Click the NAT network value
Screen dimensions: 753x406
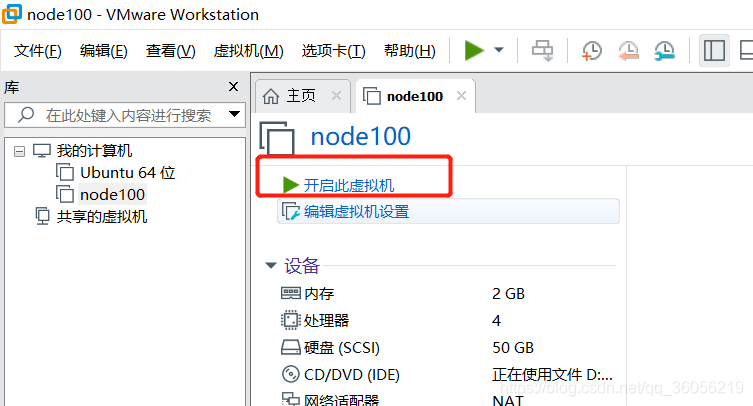pyautogui.click(x=508, y=400)
